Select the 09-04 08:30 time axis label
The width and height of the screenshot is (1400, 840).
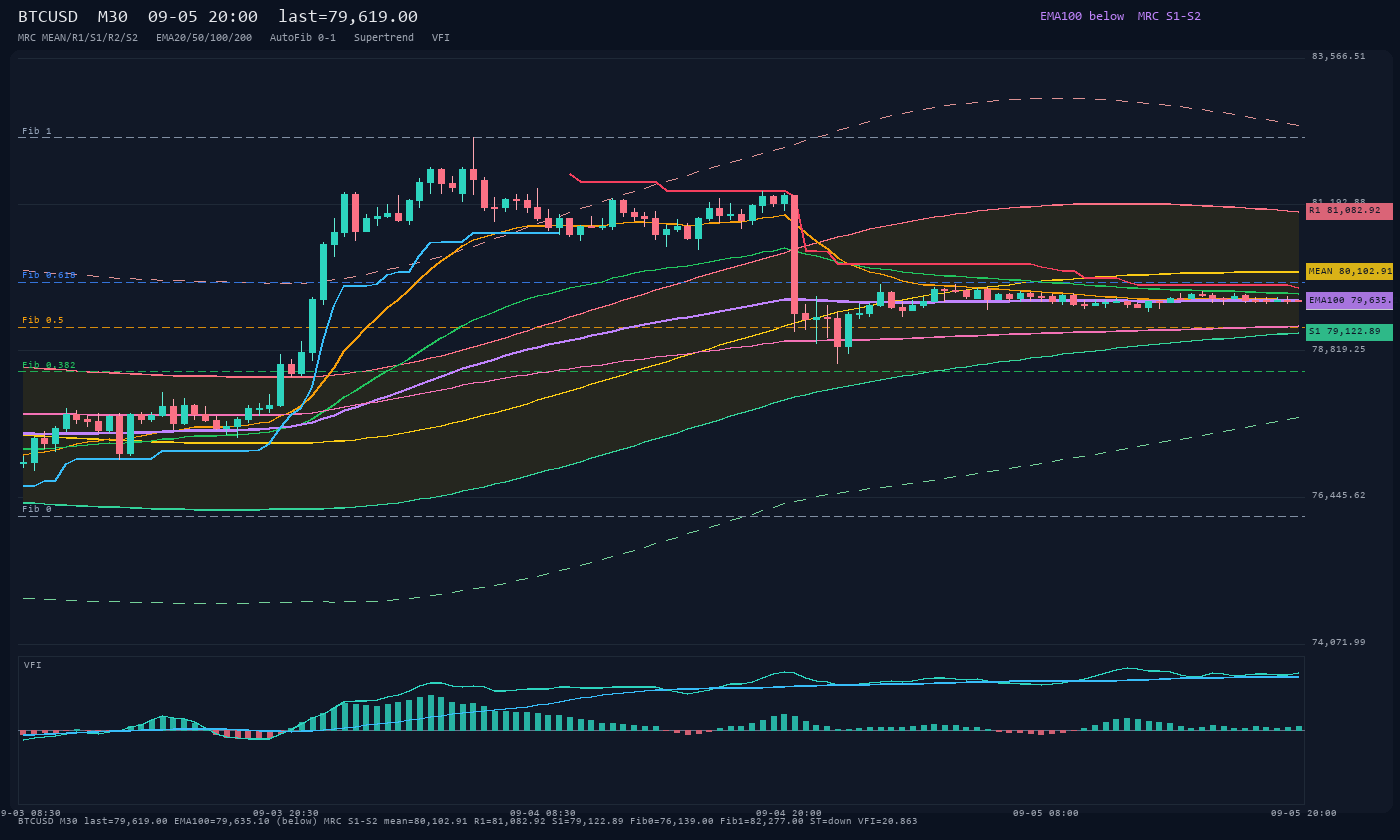click(543, 813)
